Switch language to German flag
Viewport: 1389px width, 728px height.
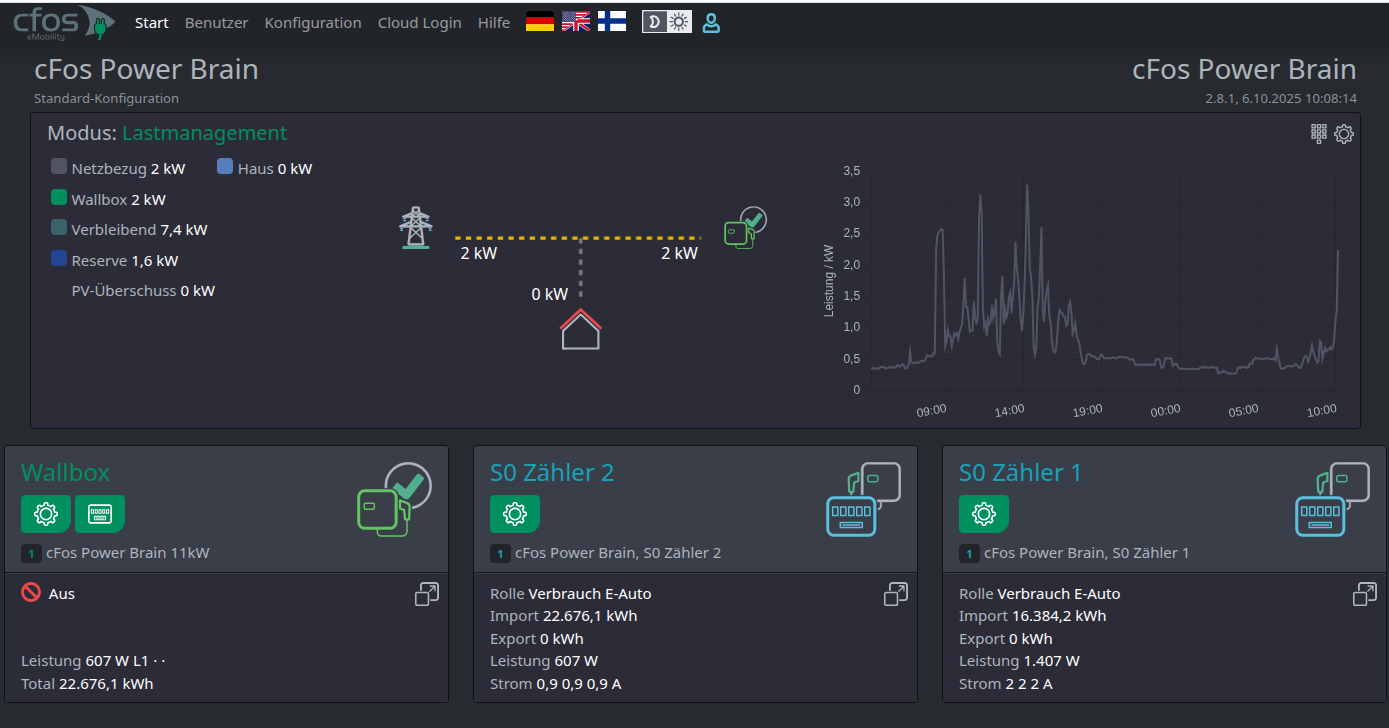pyautogui.click(x=540, y=22)
